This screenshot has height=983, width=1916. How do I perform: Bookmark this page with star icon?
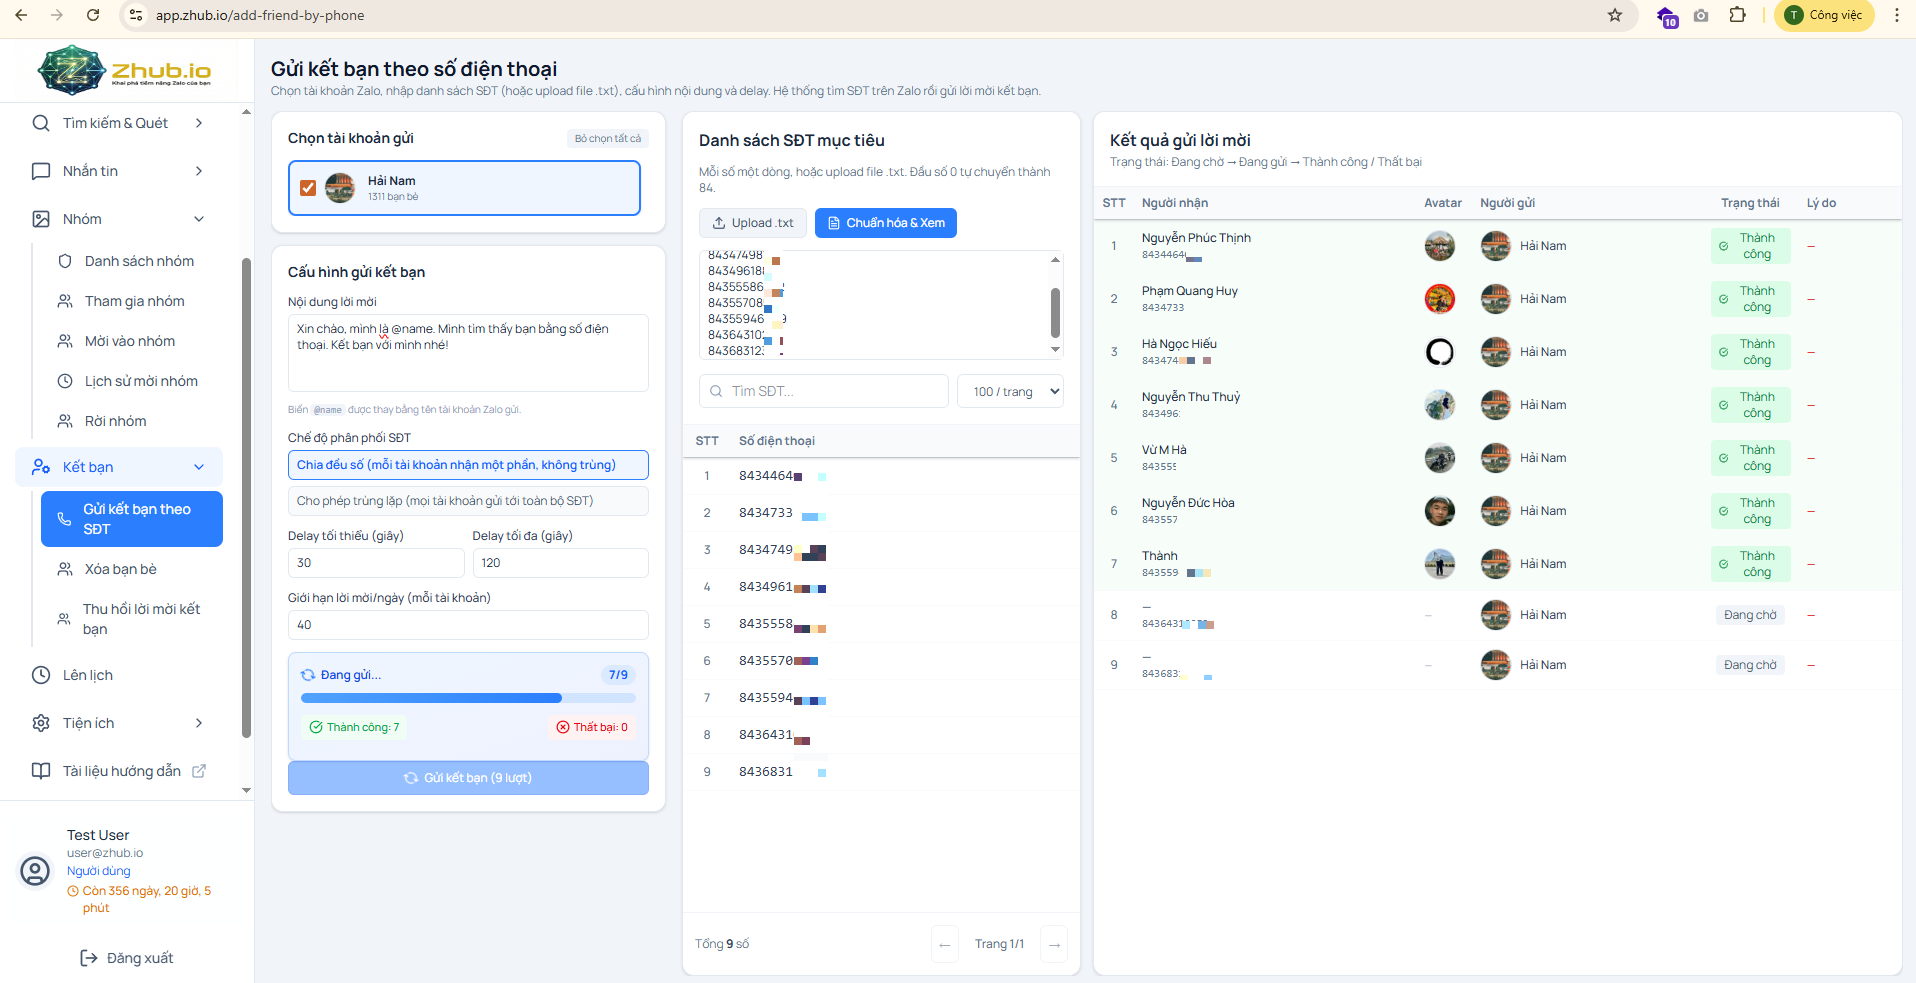pos(1614,15)
